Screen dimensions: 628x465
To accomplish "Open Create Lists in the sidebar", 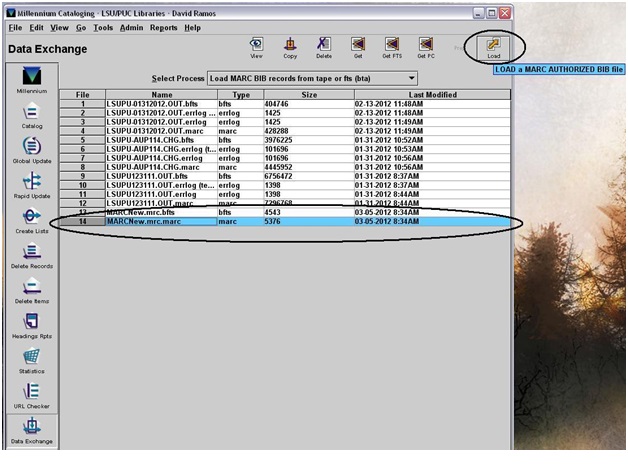I will [32, 219].
